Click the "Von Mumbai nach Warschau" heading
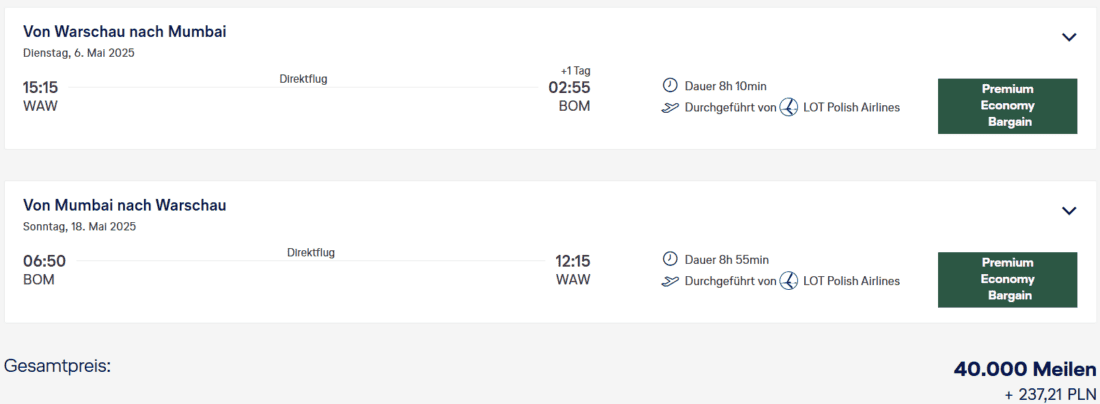The width and height of the screenshot is (1100, 404). click(125, 205)
